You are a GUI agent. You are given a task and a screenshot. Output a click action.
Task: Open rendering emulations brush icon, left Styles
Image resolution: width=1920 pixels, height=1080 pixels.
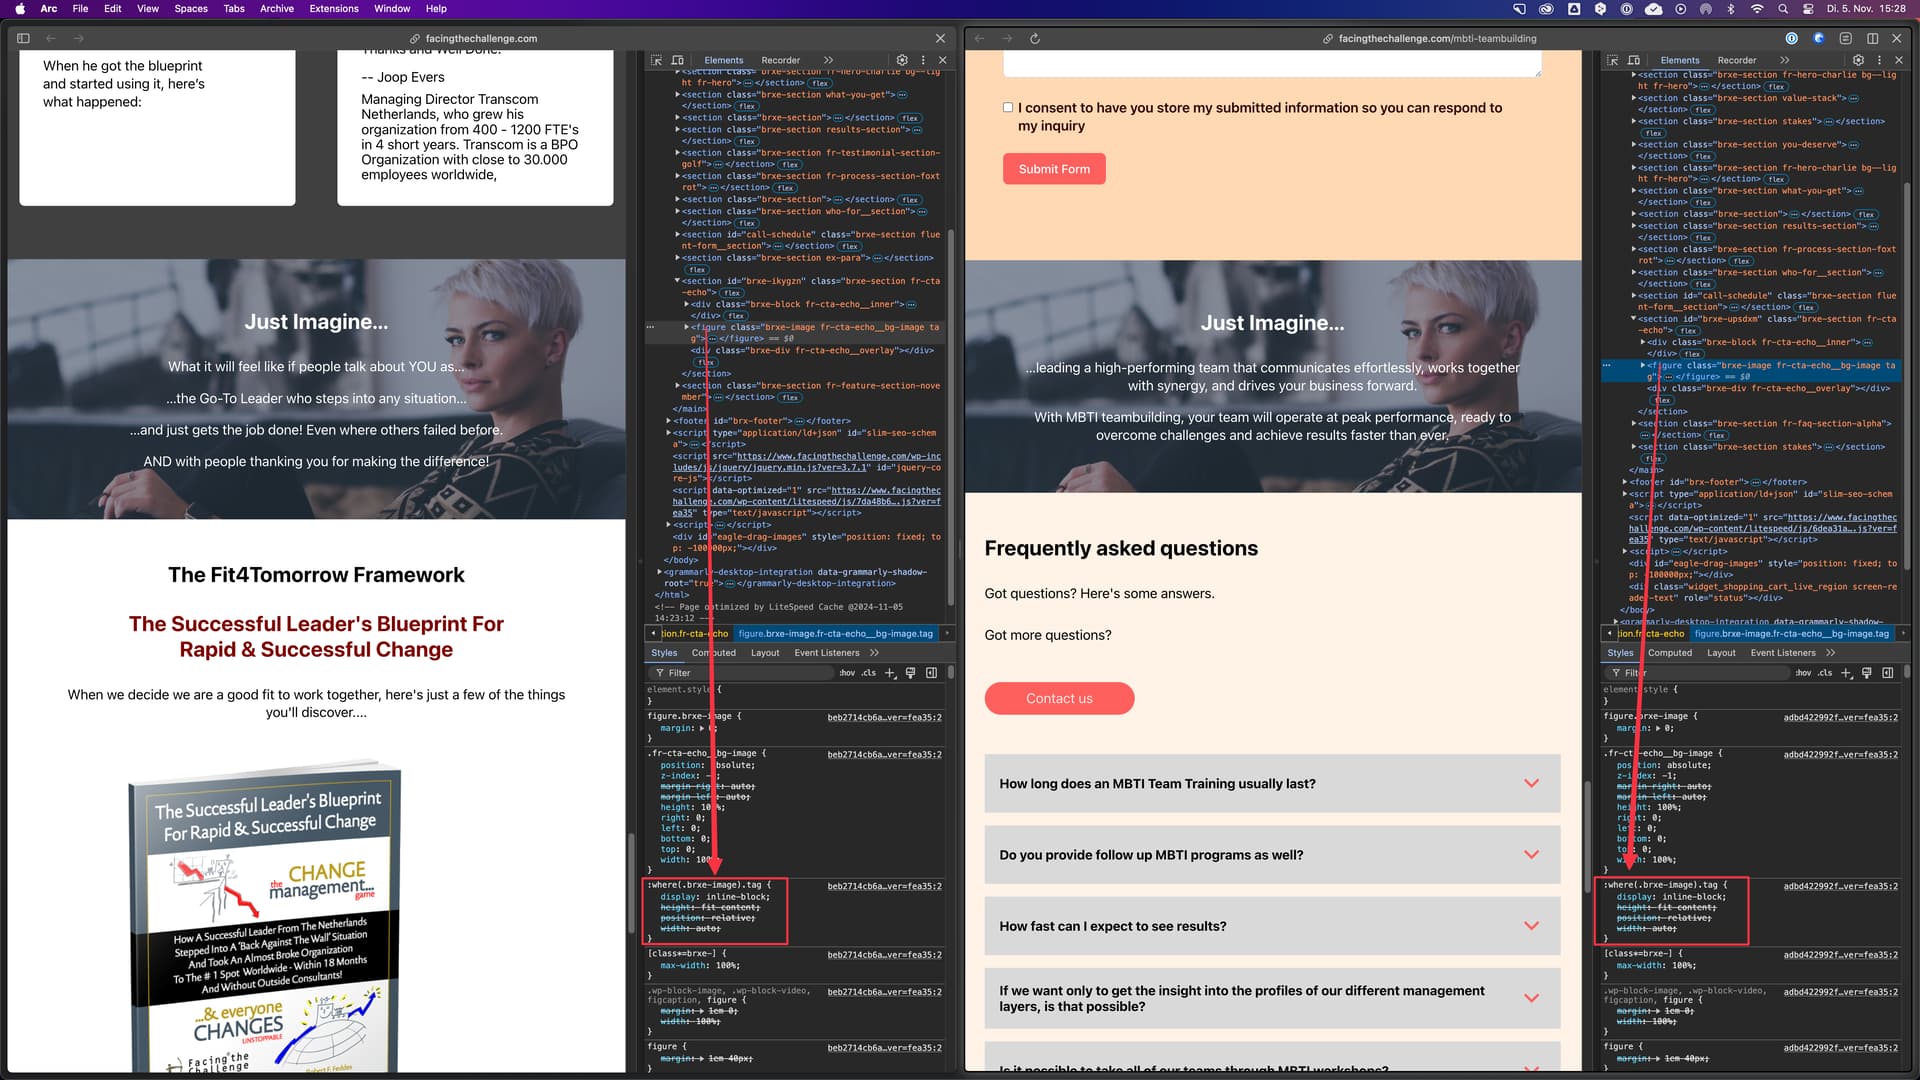911,673
